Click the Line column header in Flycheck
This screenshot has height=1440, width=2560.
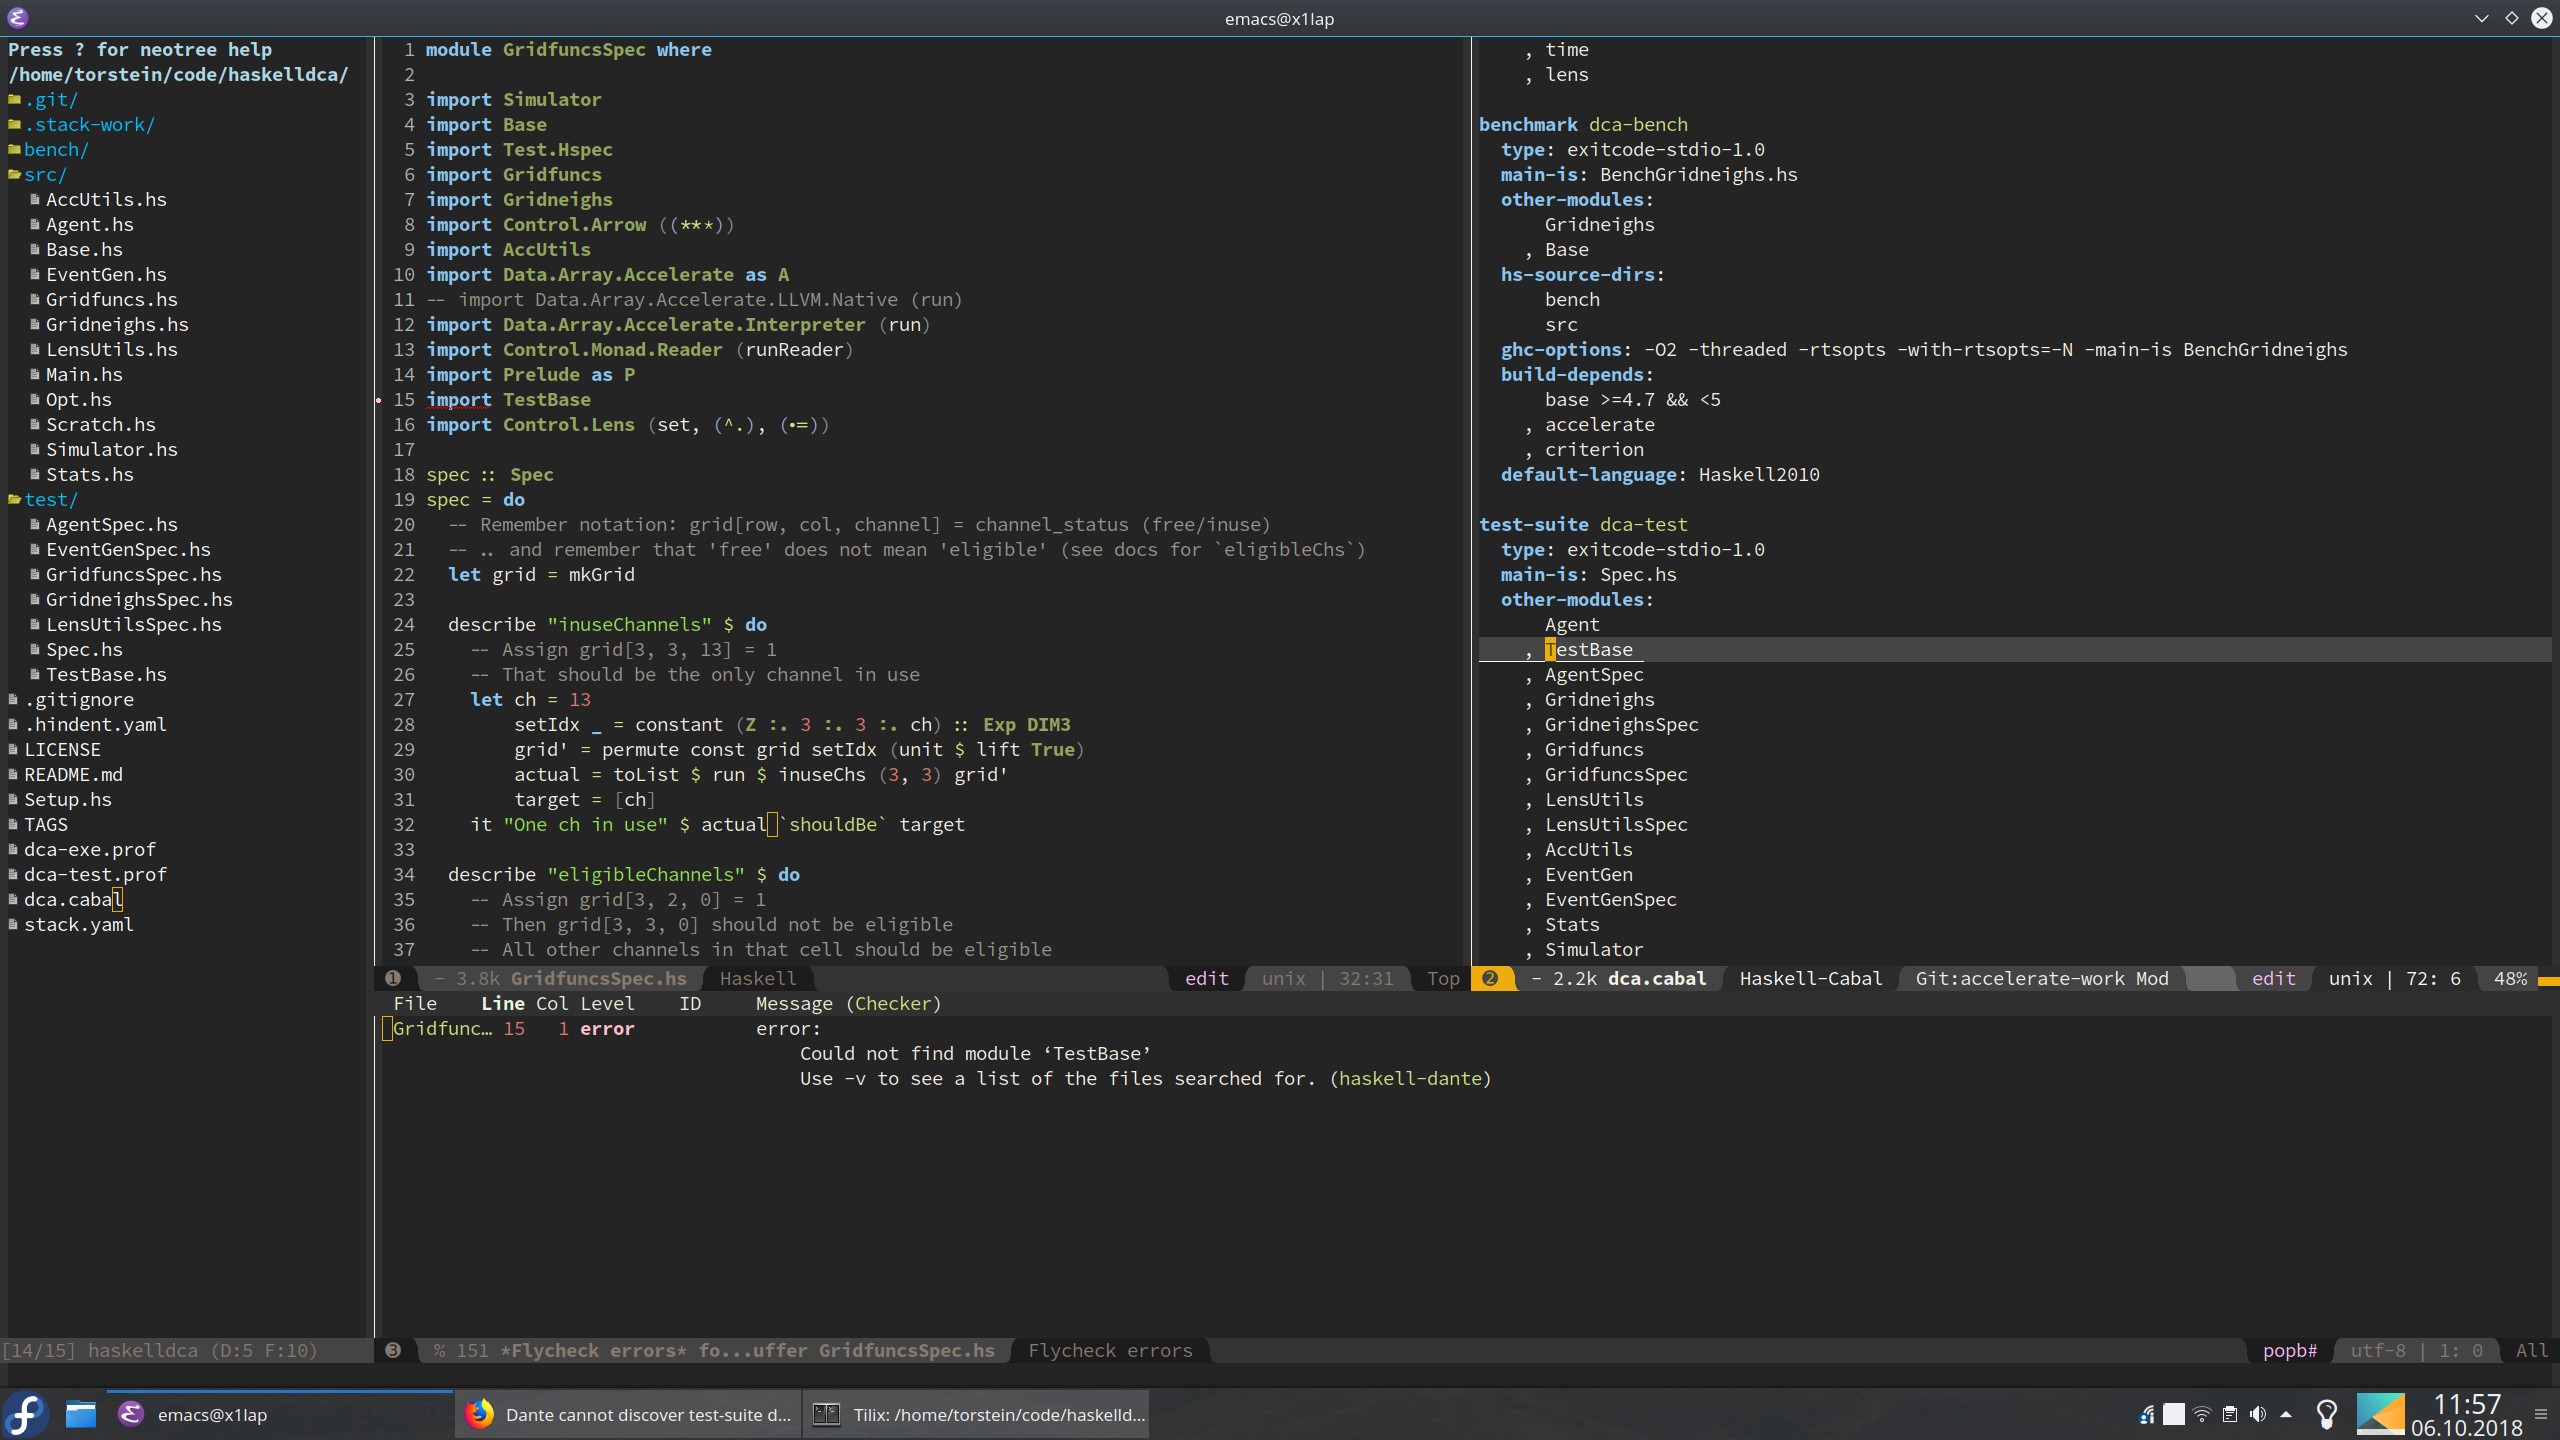(x=502, y=1003)
